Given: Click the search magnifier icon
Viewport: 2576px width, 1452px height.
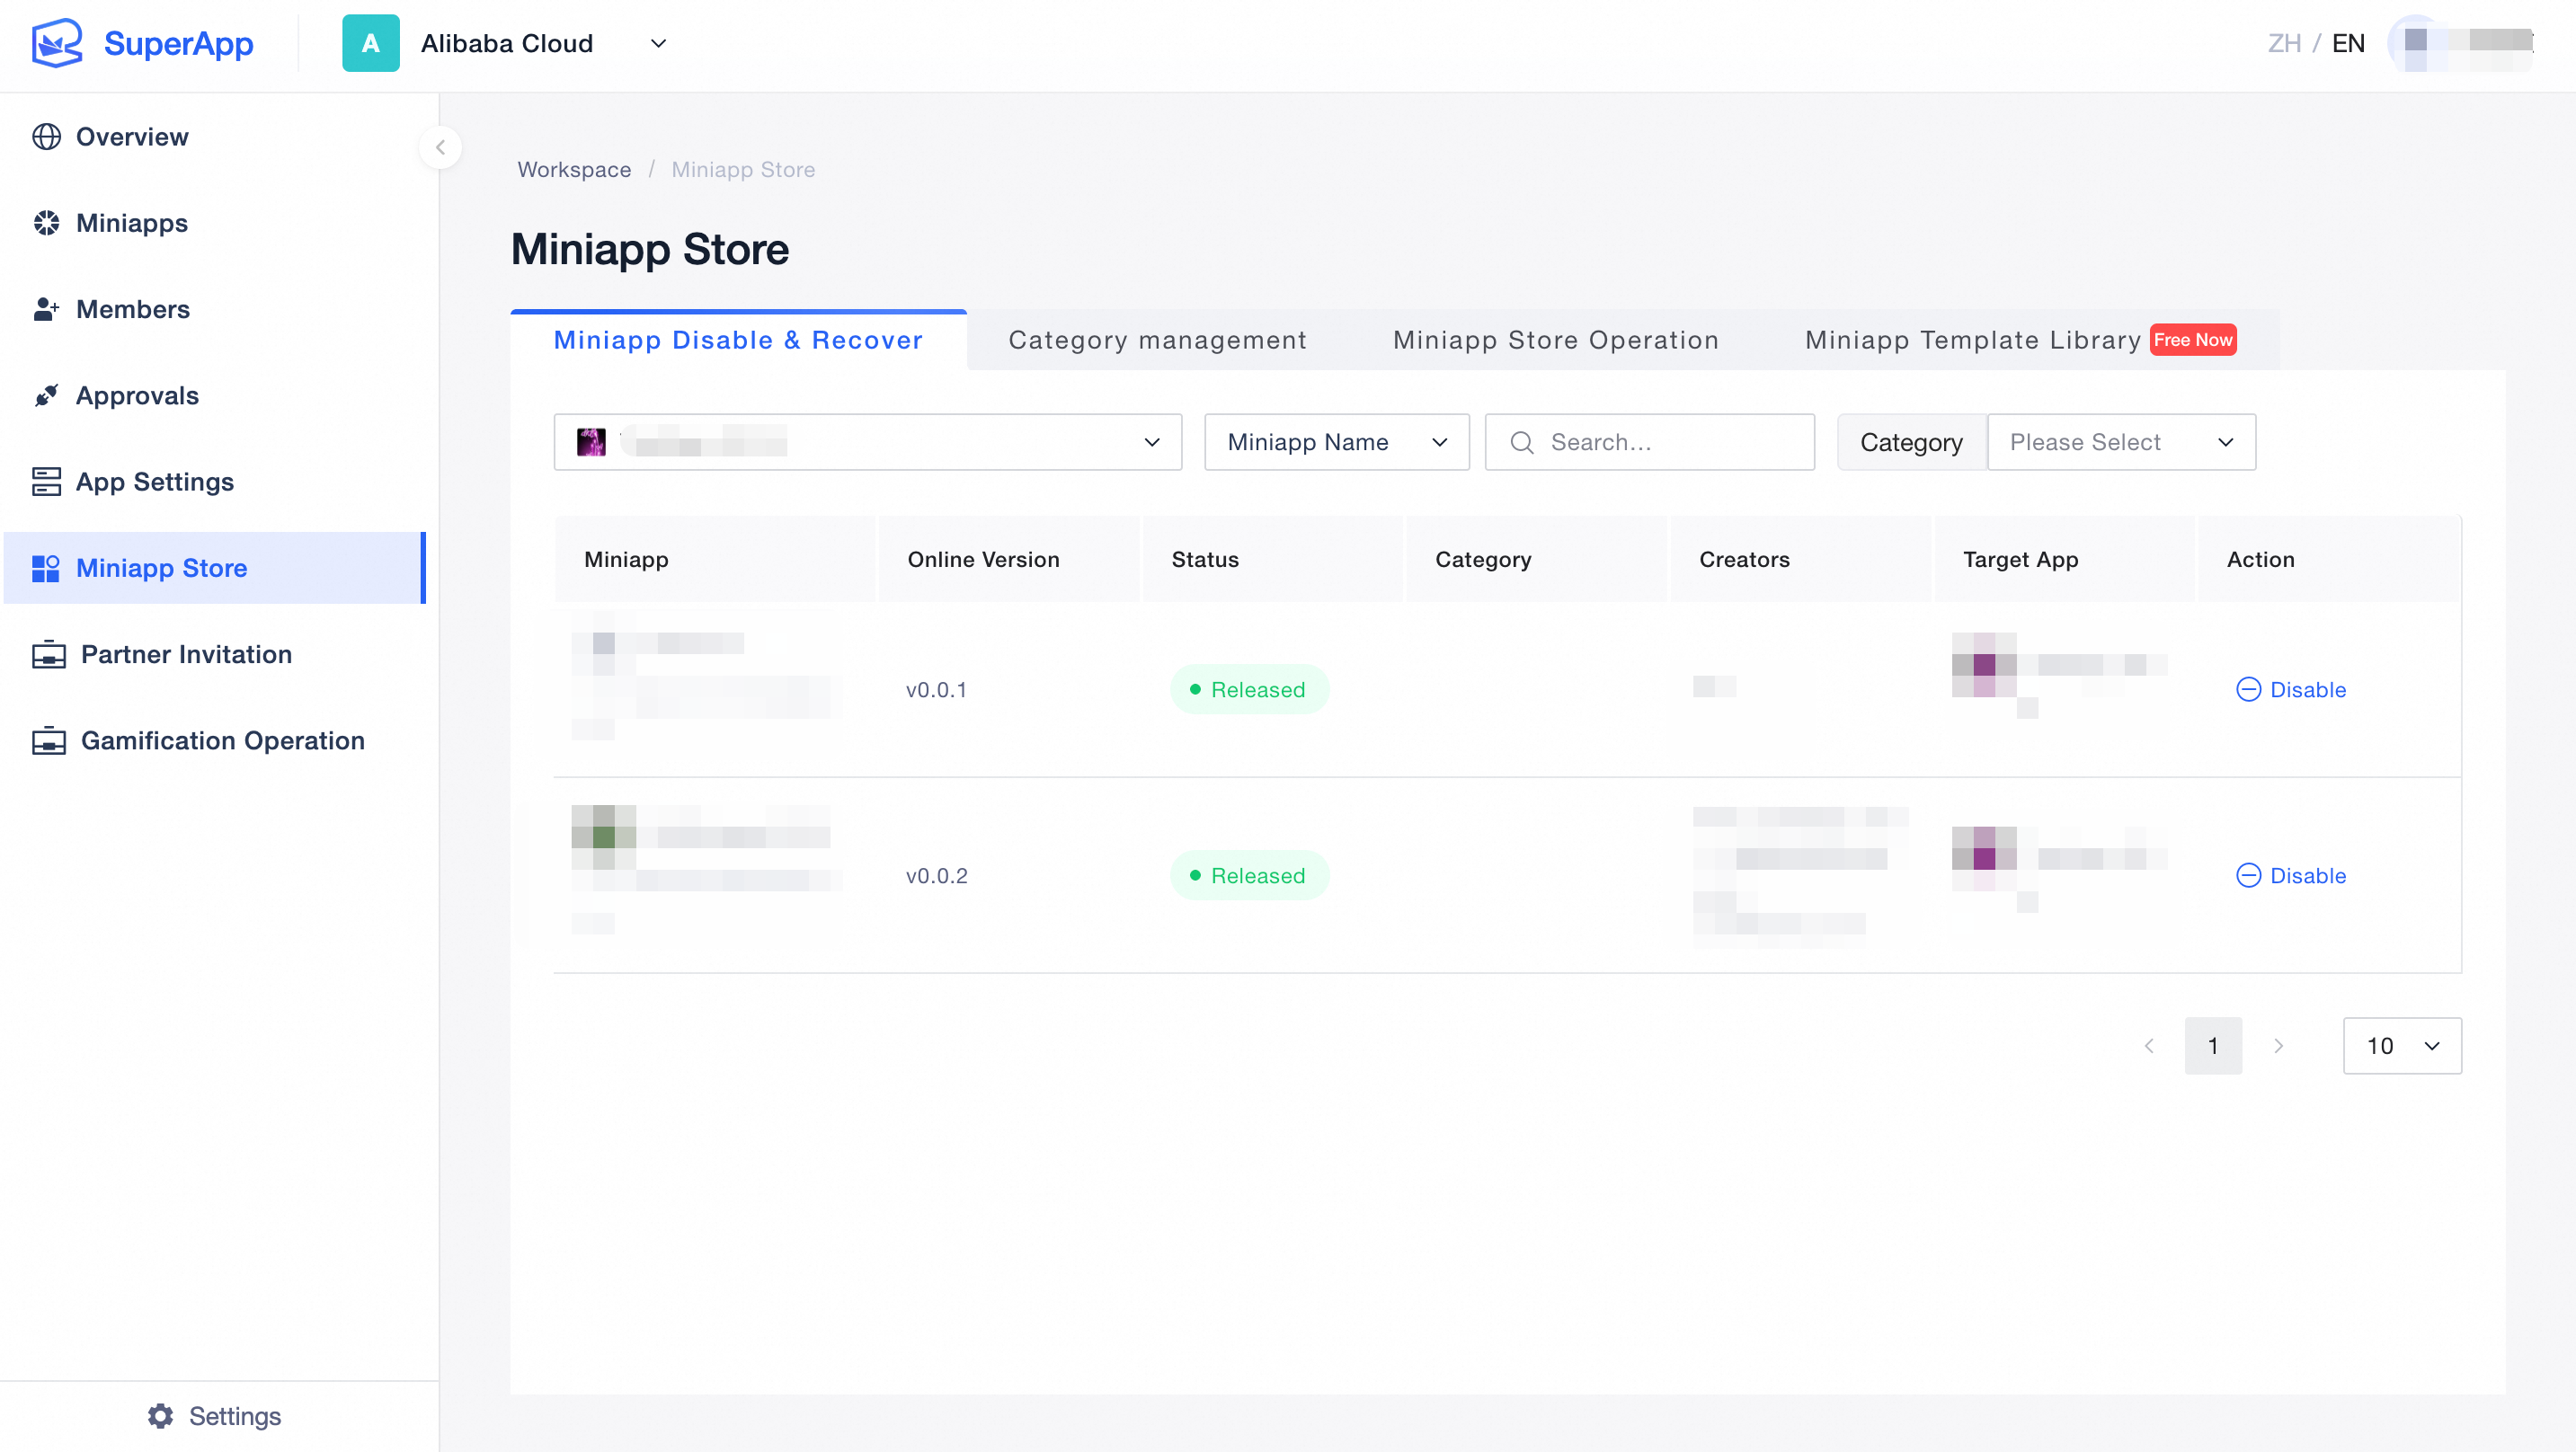Looking at the screenshot, I should coord(1522,443).
